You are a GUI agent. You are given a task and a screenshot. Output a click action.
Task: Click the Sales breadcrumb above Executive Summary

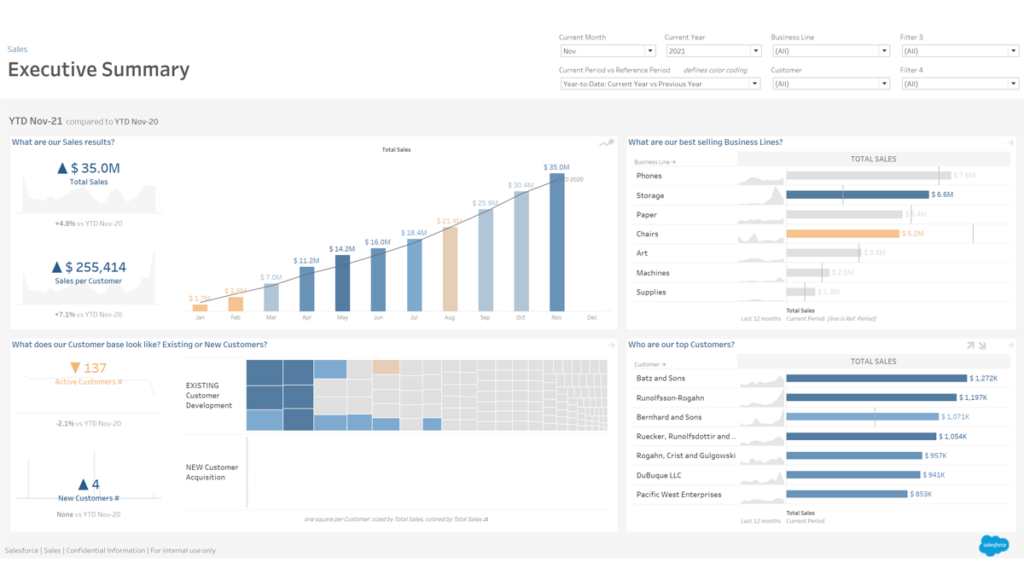pyautogui.click(x=16, y=48)
